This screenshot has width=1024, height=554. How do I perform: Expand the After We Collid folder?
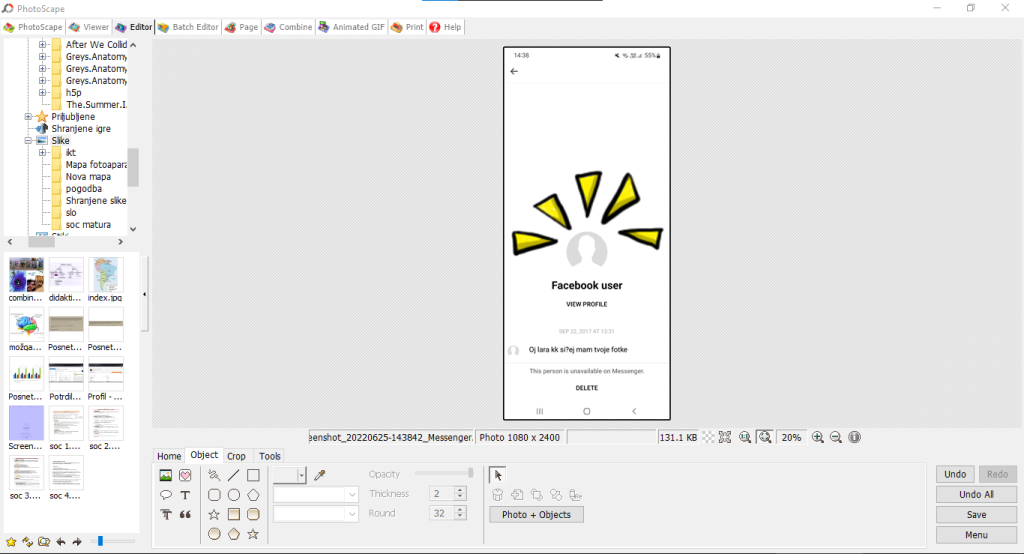pyautogui.click(x=42, y=44)
